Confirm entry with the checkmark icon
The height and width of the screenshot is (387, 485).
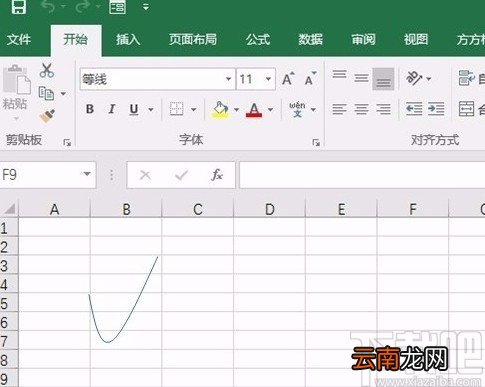181,175
